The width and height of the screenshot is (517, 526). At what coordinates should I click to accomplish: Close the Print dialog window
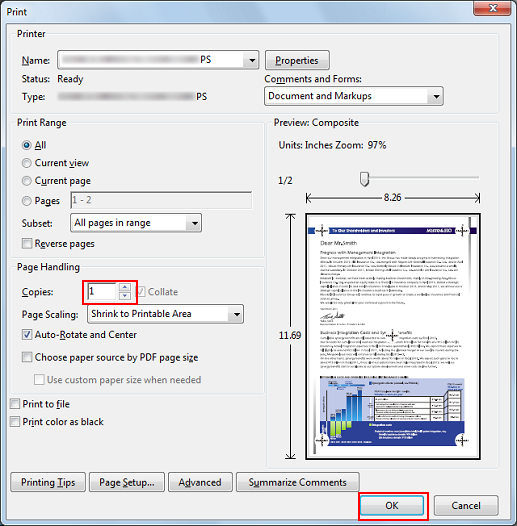coord(493,8)
